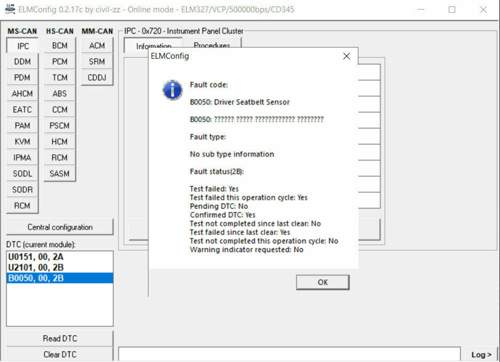The height and width of the screenshot is (362, 500).
Task: Open the SASM module
Action: coord(60,174)
